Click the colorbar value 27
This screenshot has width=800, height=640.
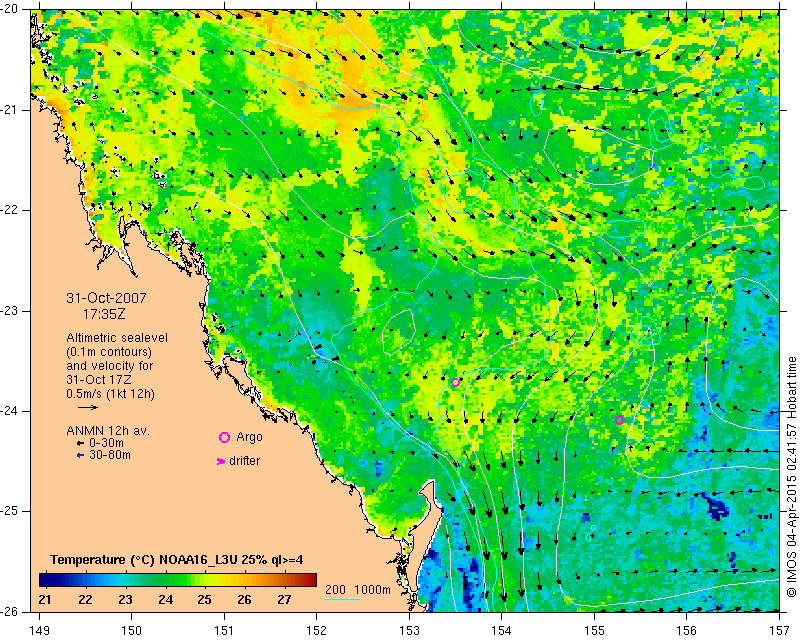[284, 599]
